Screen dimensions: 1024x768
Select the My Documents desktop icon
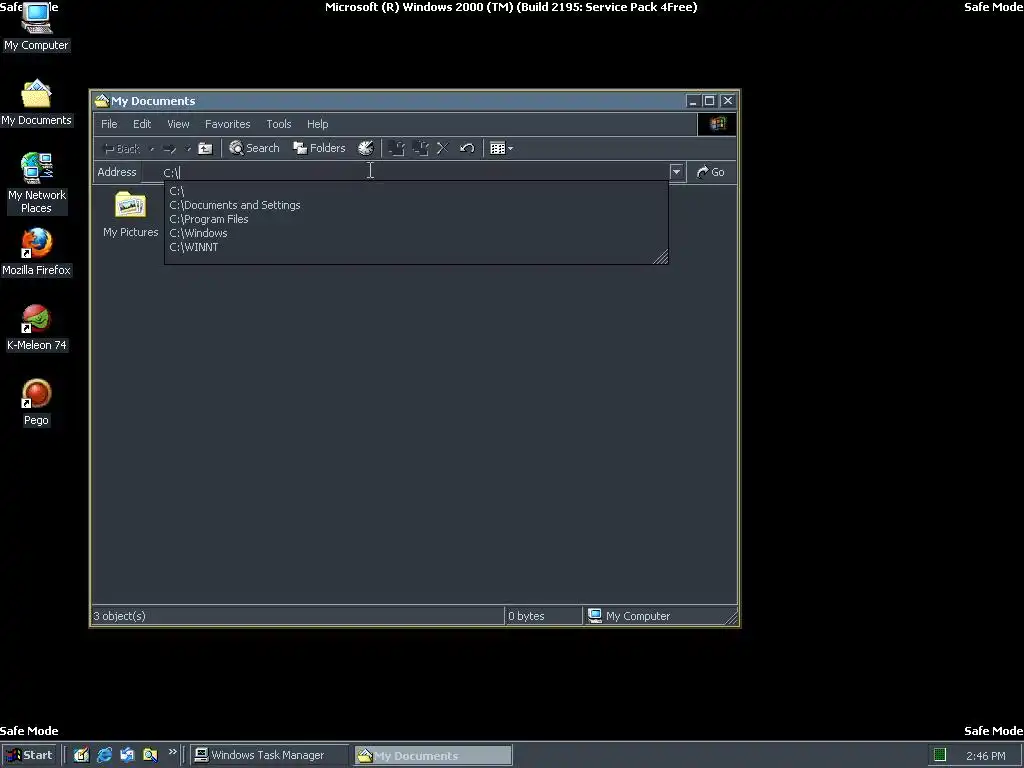36,103
